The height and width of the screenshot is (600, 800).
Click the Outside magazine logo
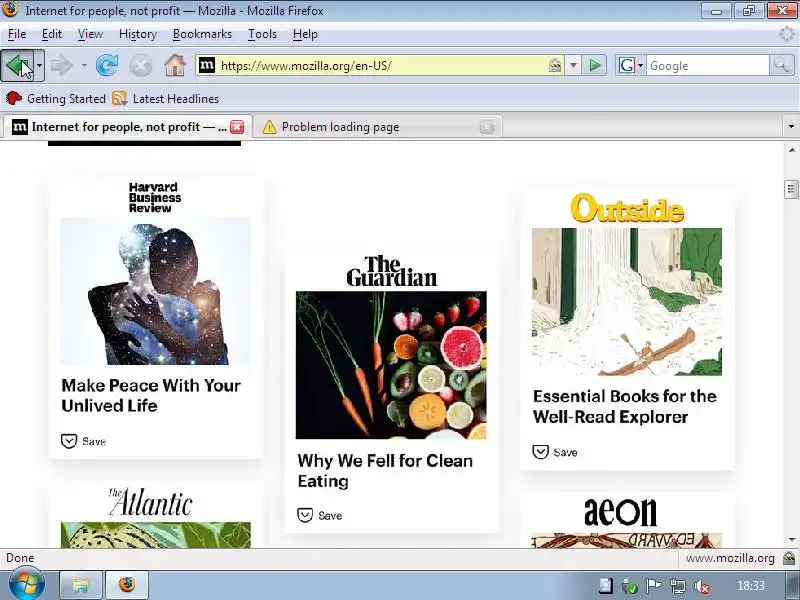pyautogui.click(x=627, y=208)
